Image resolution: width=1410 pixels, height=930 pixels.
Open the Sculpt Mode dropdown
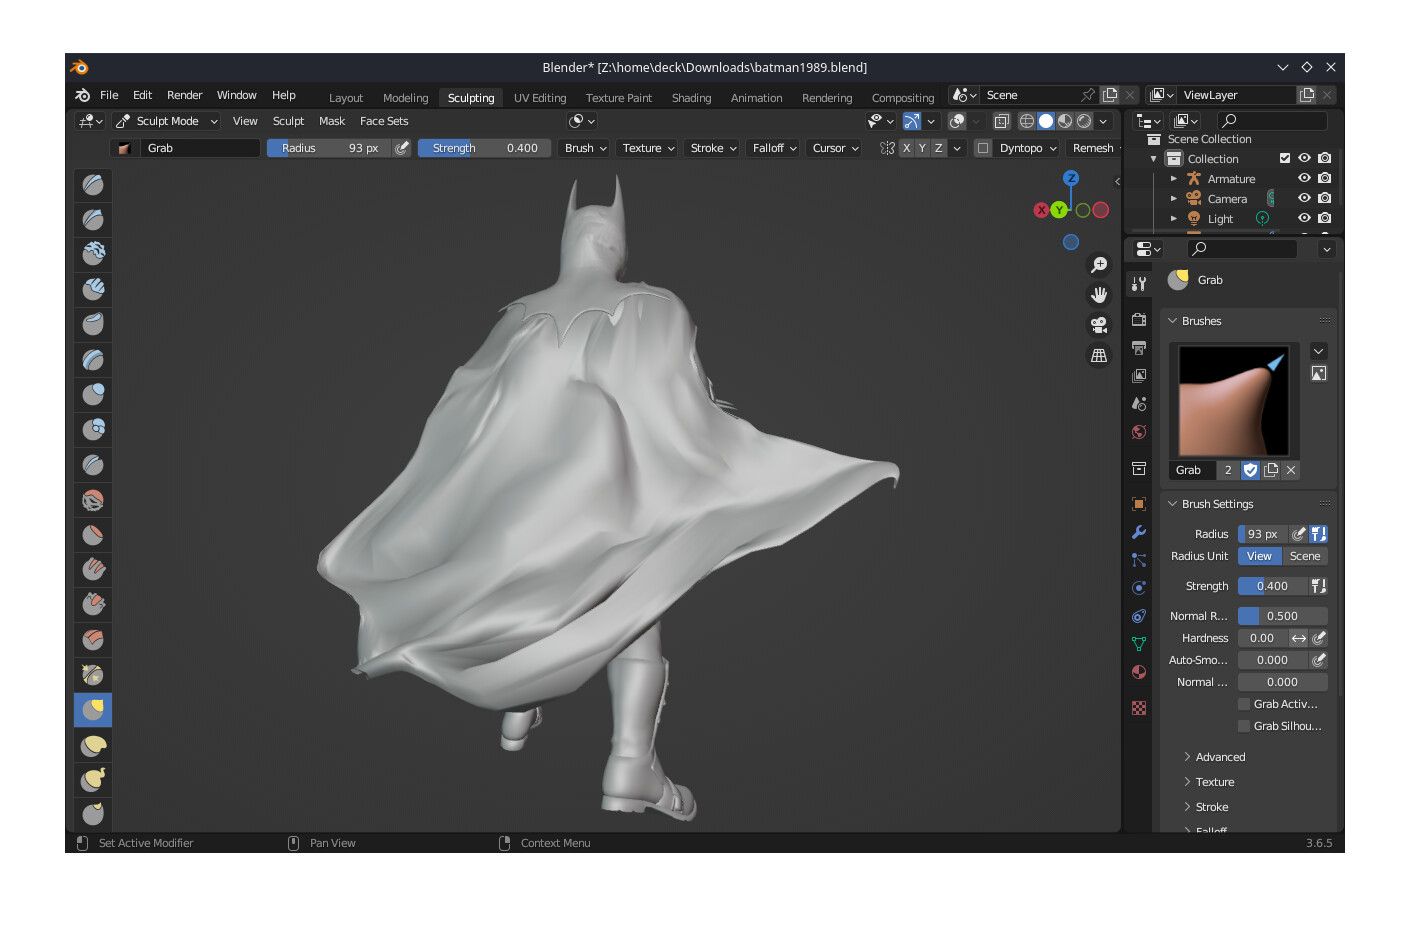pyautogui.click(x=166, y=121)
